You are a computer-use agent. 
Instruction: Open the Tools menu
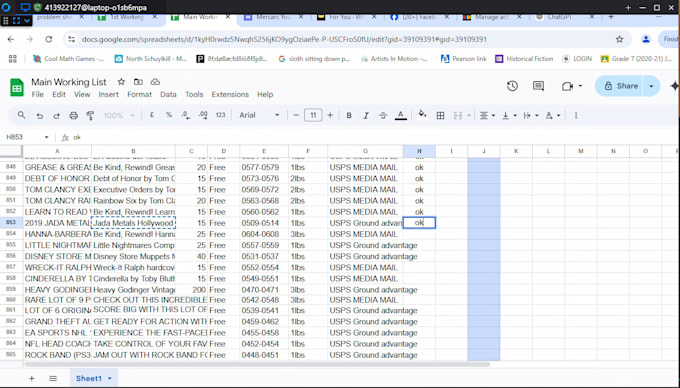[x=194, y=95]
